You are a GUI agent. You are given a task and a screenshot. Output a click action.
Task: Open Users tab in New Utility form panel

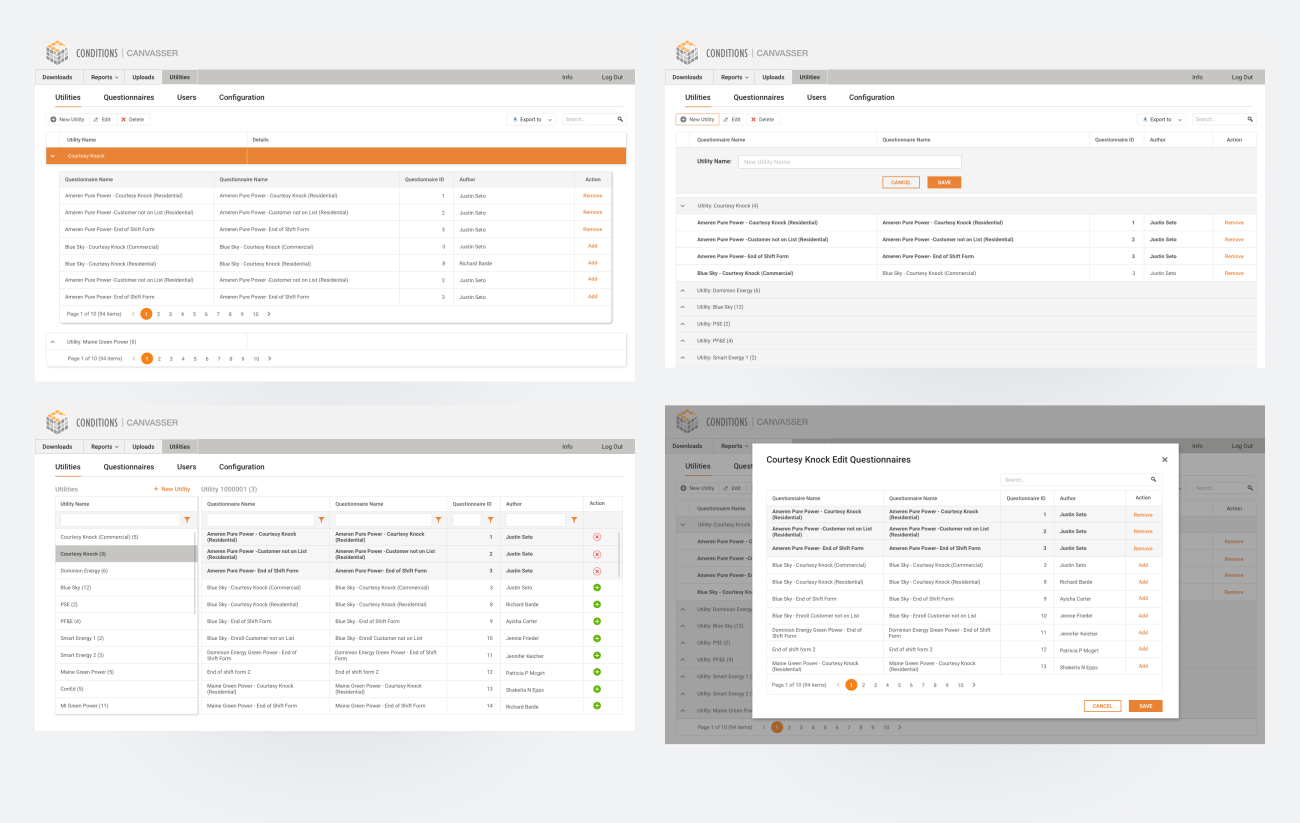coord(817,98)
